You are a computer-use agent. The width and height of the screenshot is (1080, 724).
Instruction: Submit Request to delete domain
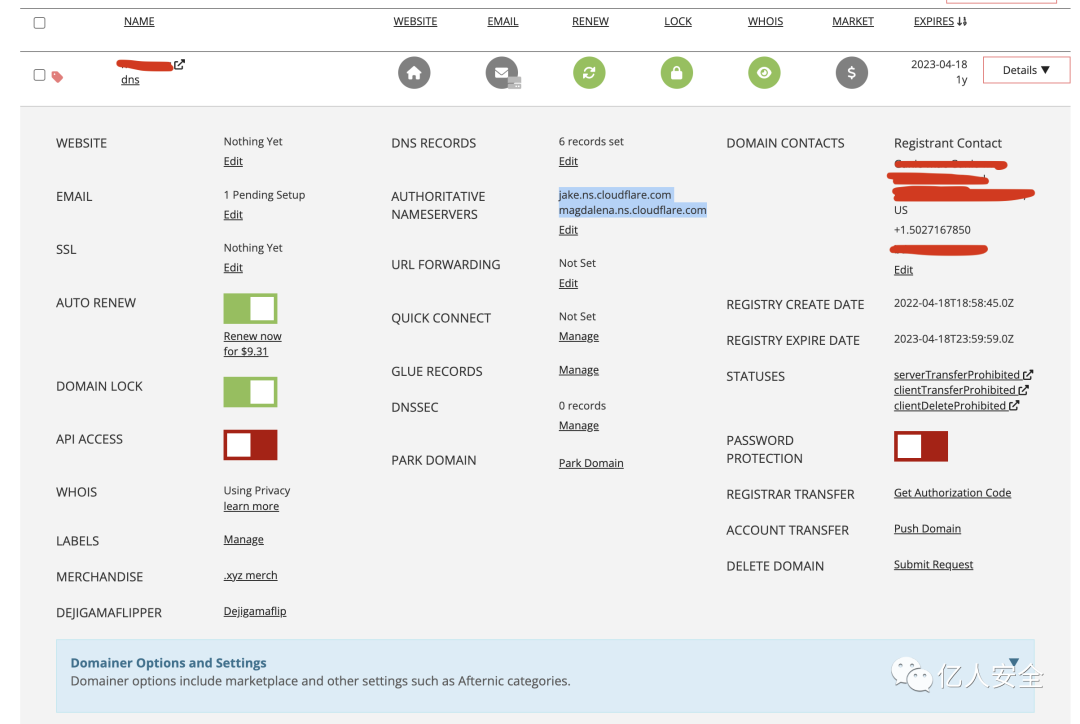933,564
